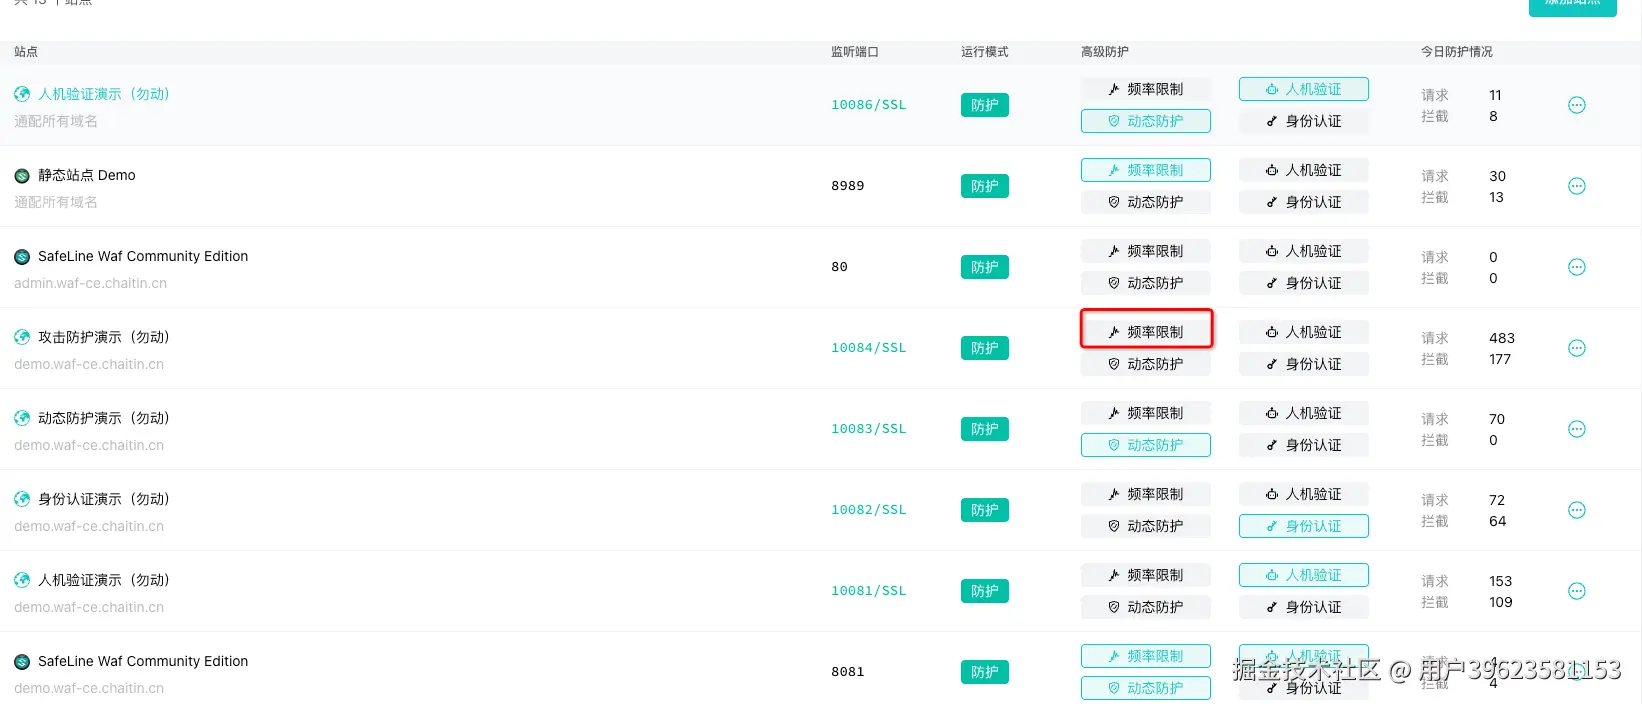Open more options for port 10081/SSL site

(1576, 591)
